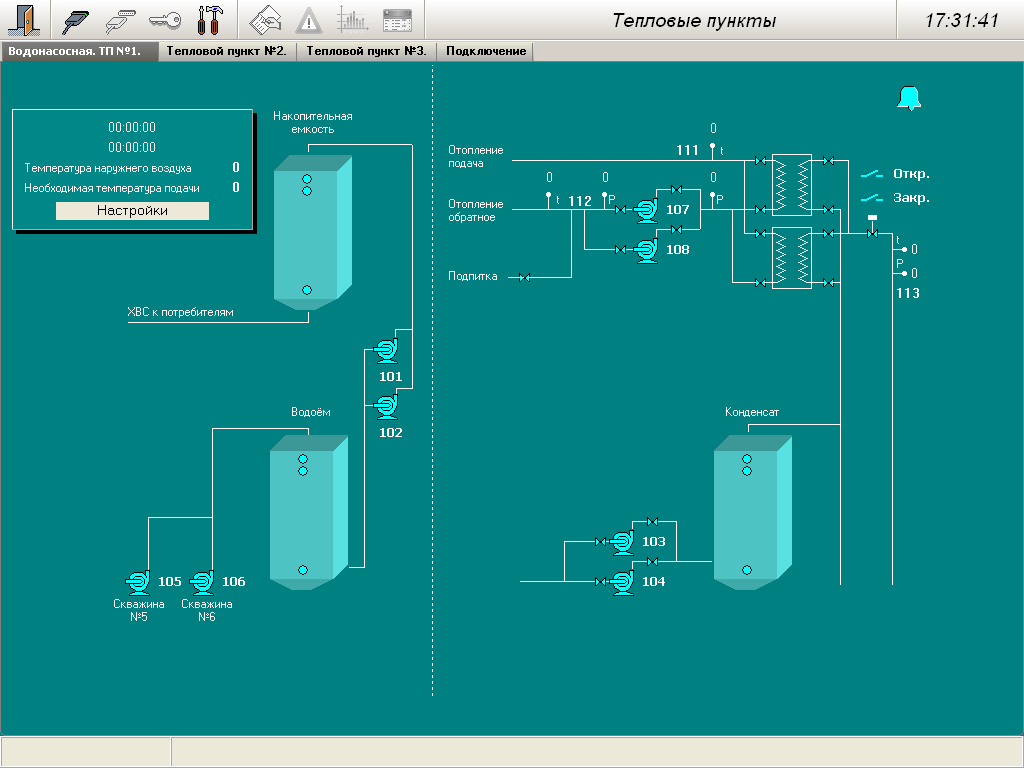Select pump 101
This screenshot has height=768, width=1024.
click(385, 350)
